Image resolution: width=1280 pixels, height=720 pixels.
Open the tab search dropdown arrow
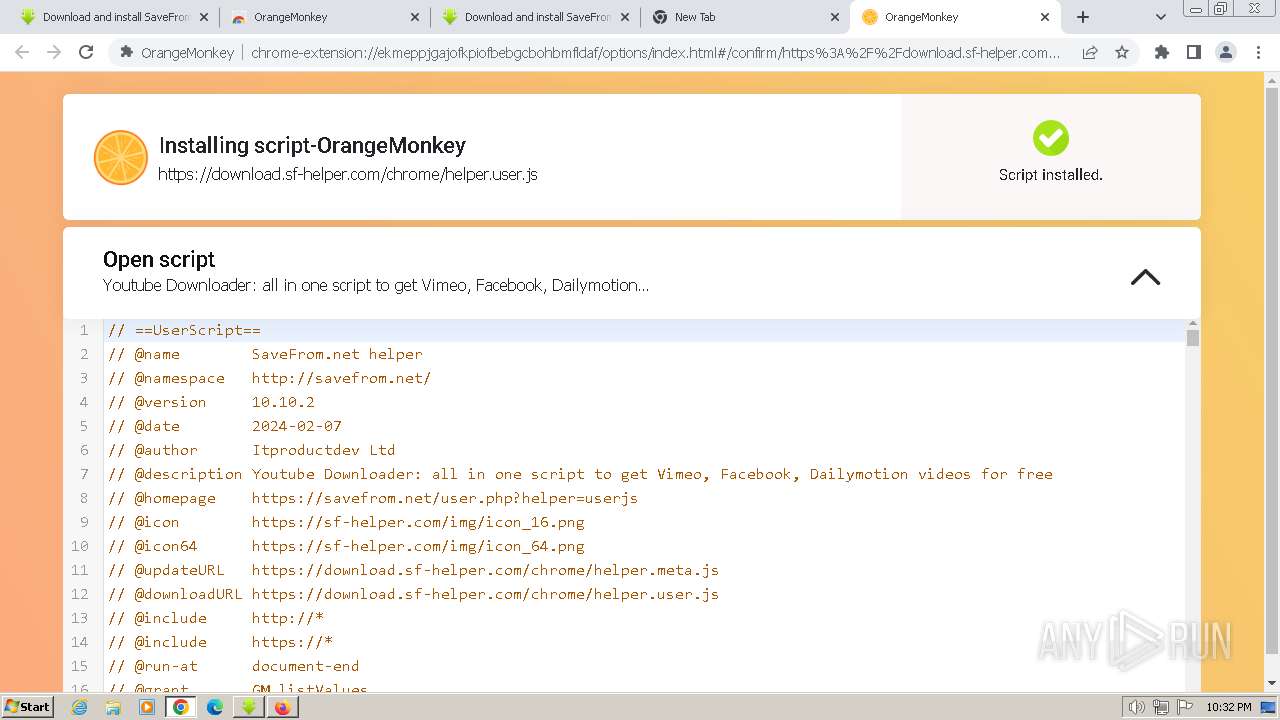pos(1160,17)
